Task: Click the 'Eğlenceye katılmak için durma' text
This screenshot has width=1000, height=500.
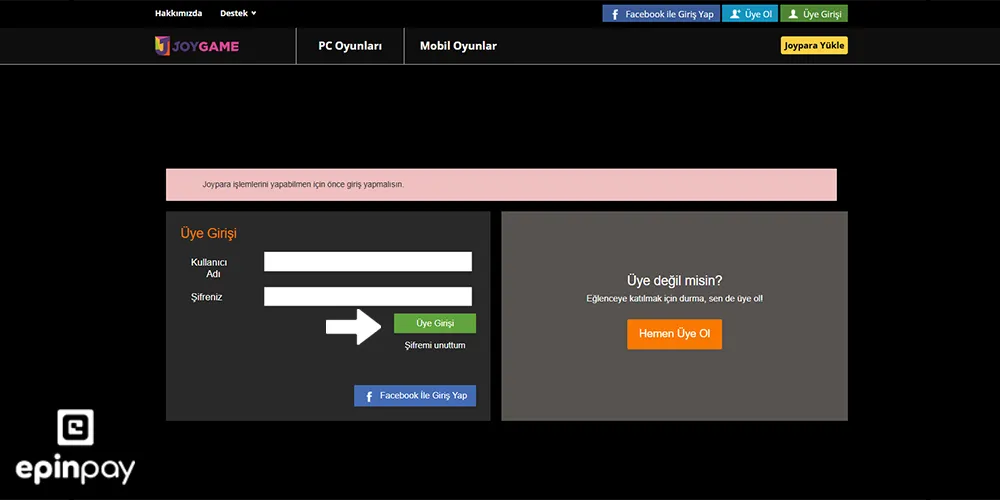Action: point(674,298)
